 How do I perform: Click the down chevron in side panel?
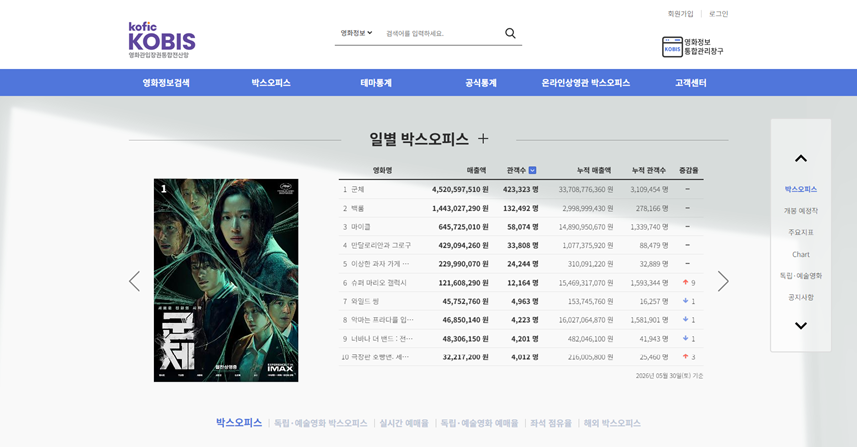[x=801, y=326]
